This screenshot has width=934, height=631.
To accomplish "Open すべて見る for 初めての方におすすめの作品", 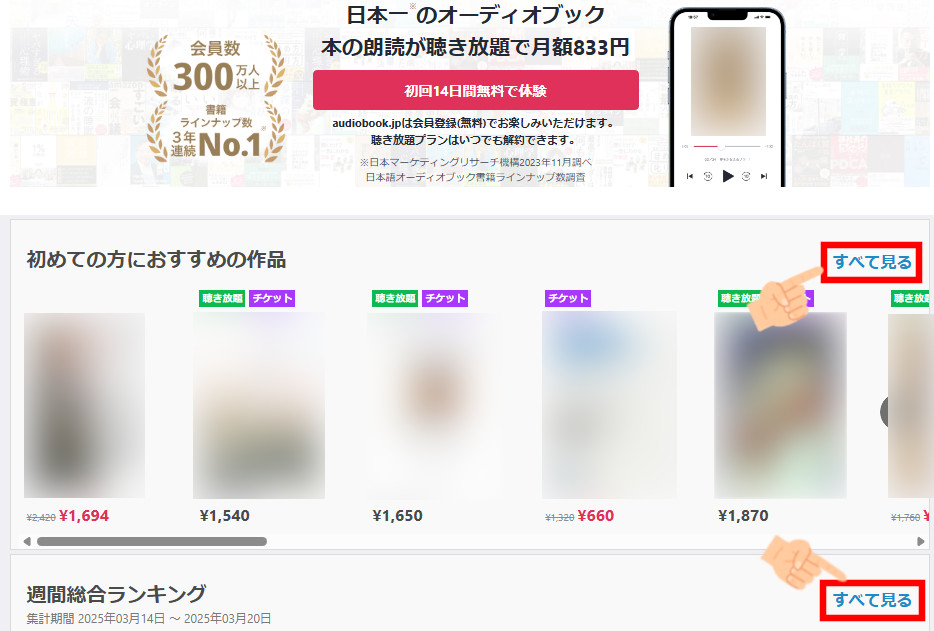I will [x=872, y=262].
